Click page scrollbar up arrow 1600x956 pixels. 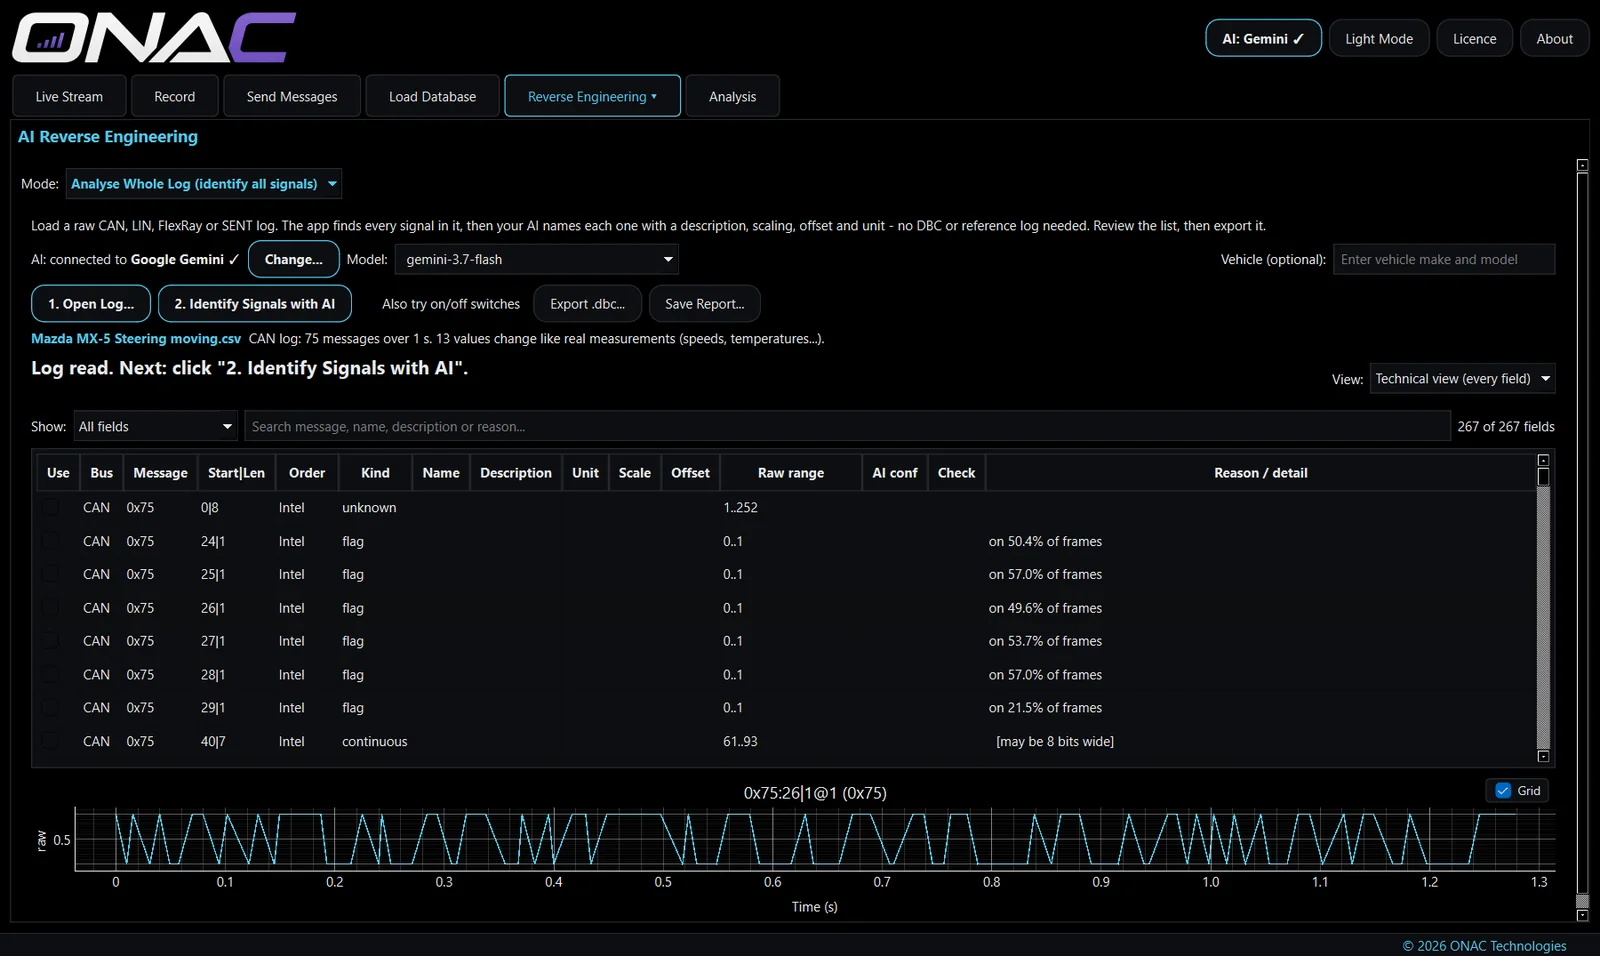tap(1582, 165)
